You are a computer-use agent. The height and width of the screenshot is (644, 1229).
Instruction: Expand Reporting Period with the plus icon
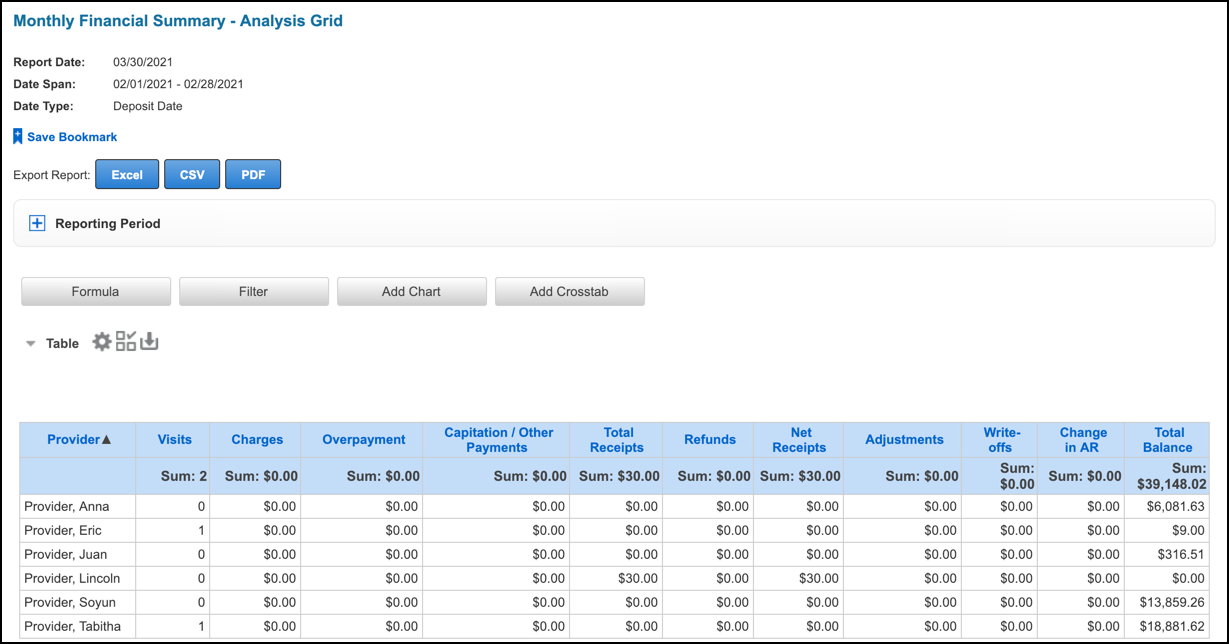pos(37,224)
